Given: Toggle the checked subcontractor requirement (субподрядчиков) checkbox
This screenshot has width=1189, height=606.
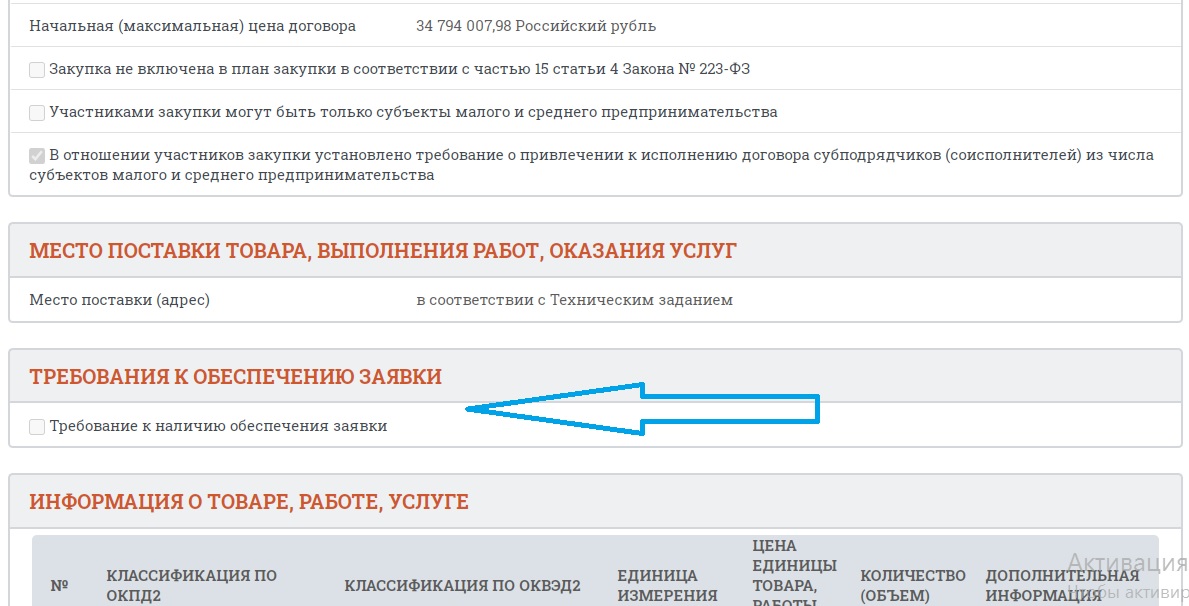Looking at the screenshot, I should tap(37, 155).
